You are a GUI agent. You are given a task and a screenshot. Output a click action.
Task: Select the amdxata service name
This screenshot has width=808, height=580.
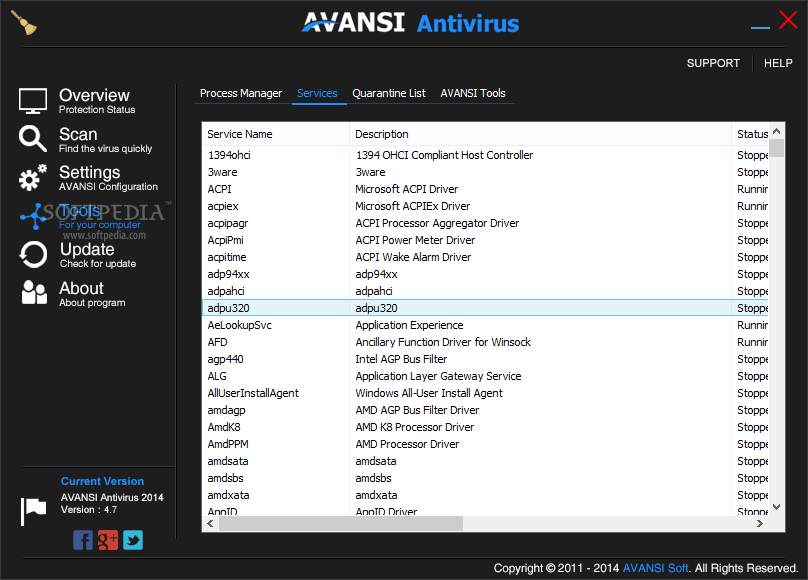tap(228, 495)
